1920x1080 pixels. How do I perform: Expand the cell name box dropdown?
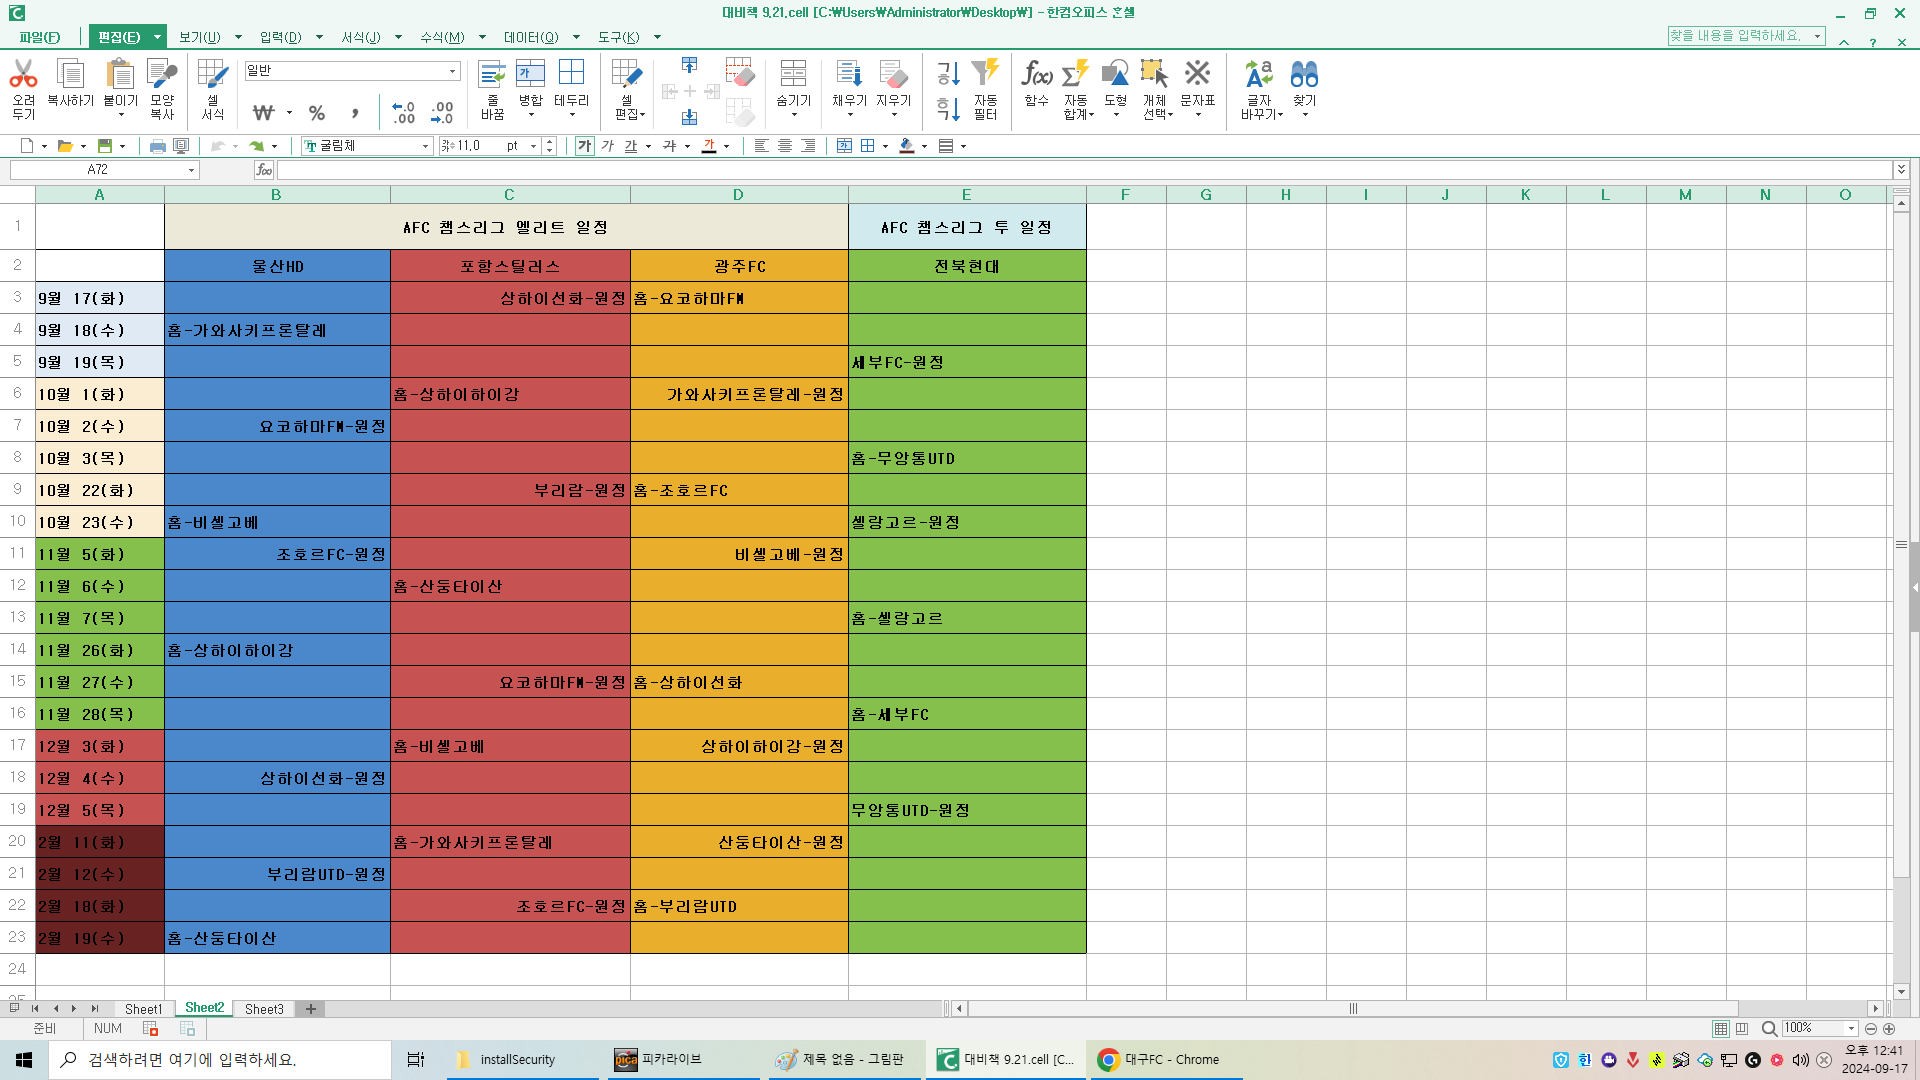191,170
